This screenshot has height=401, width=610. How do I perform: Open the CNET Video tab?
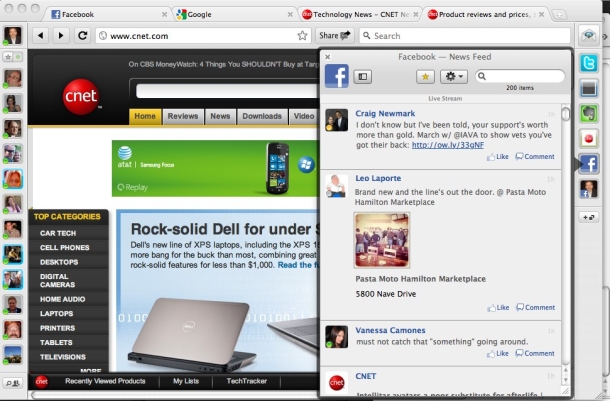pos(304,116)
